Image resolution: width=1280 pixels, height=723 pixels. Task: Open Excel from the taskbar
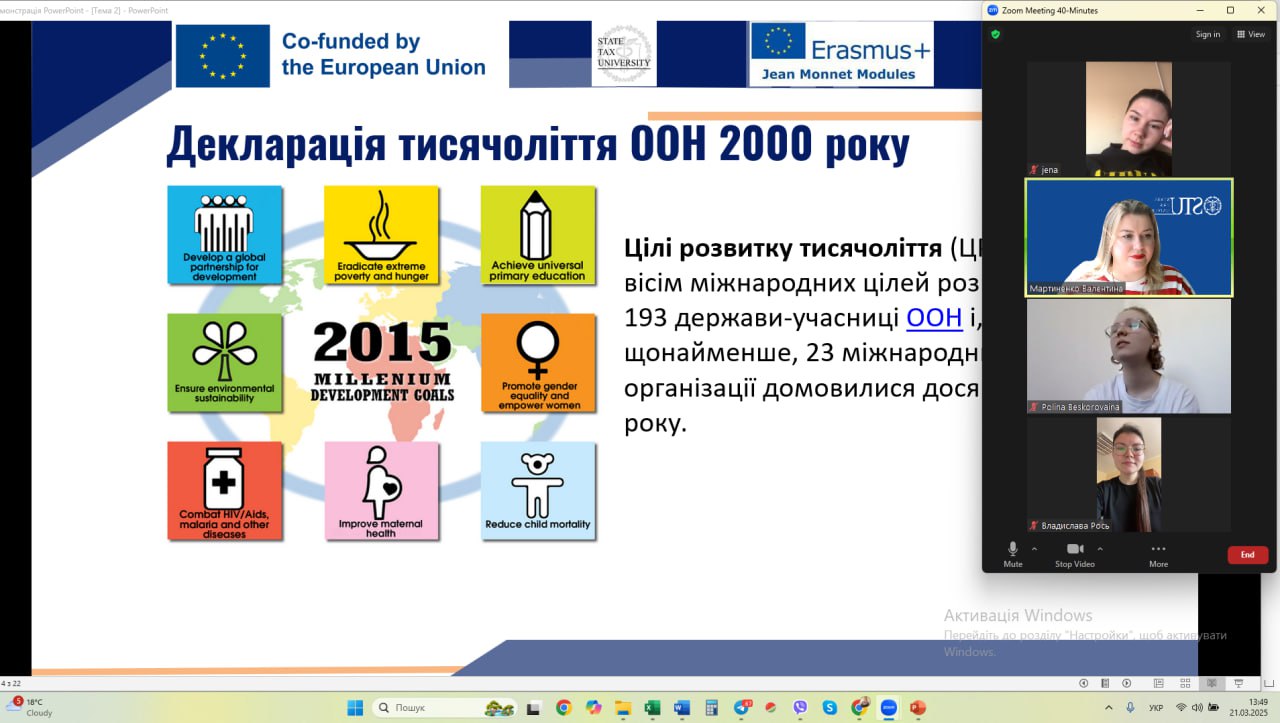(652, 708)
